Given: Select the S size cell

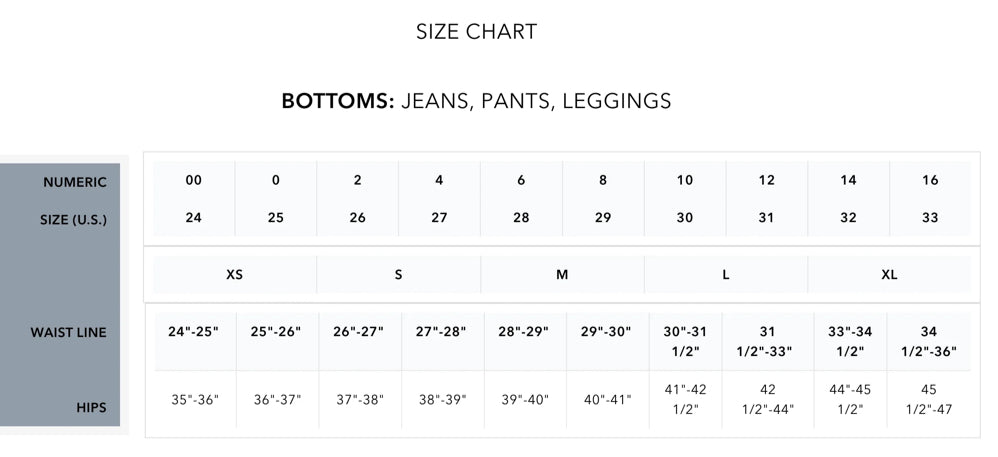Looking at the screenshot, I should [x=398, y=275].
